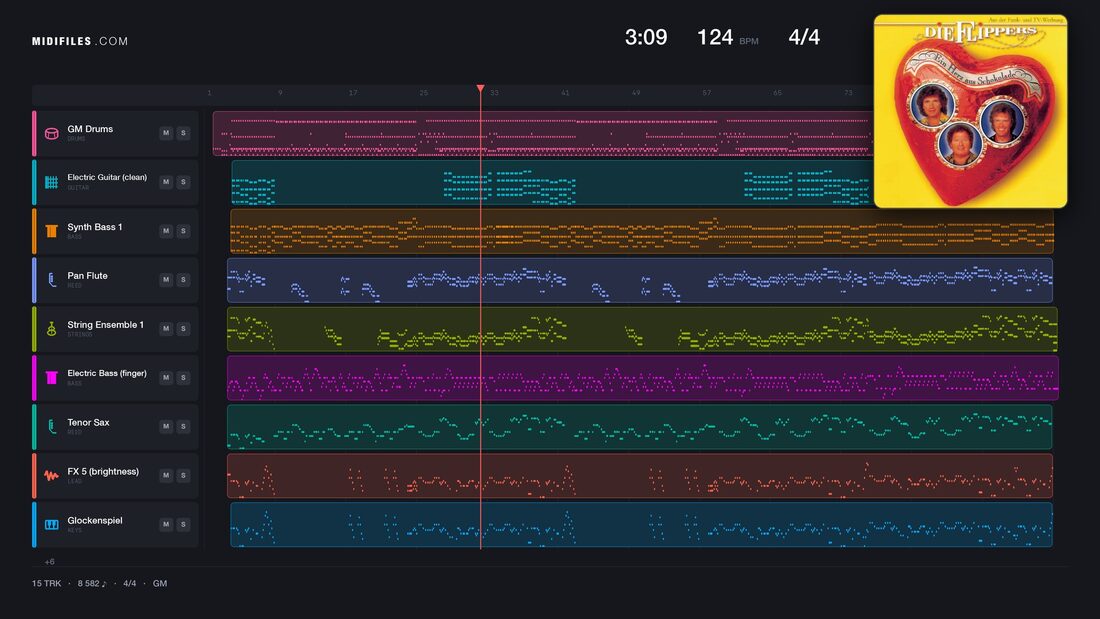1100x619 pixels.
Task: Click bar 57 on the timeline ruler
Action: tap(706, 93)
